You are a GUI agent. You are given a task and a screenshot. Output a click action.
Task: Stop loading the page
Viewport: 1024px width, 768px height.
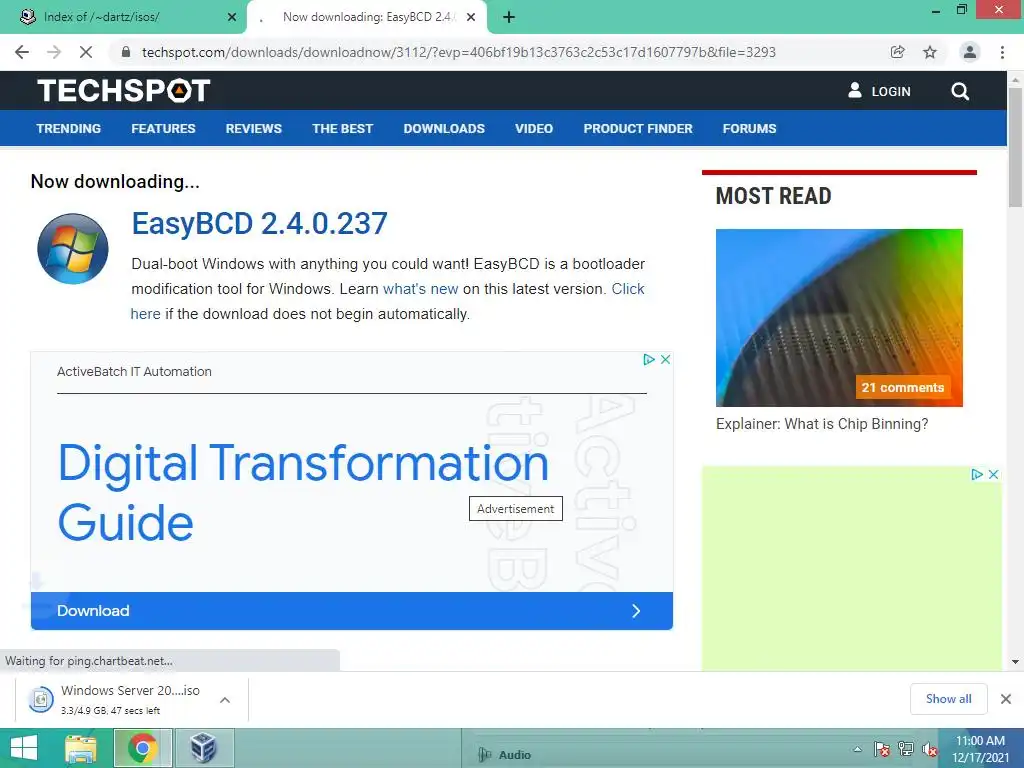(86, 52)
